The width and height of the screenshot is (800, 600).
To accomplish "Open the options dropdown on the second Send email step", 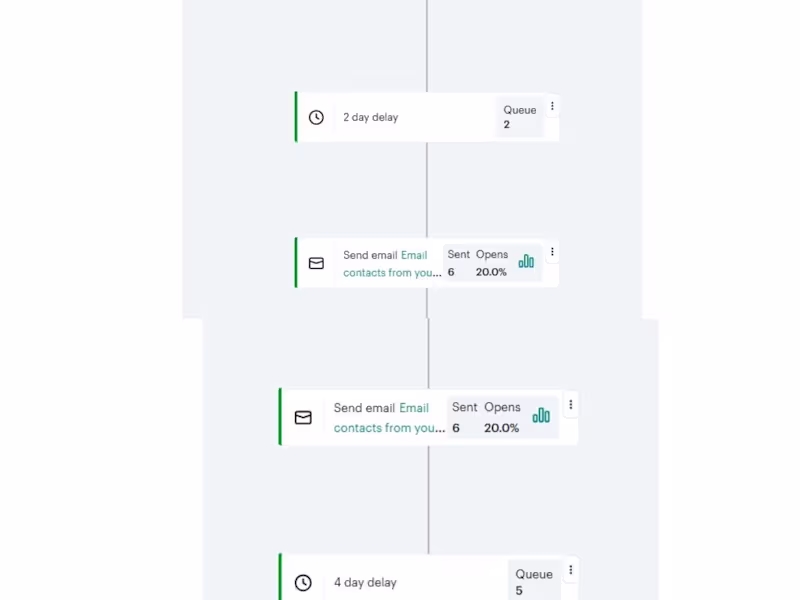I will [x=570, y=405].
